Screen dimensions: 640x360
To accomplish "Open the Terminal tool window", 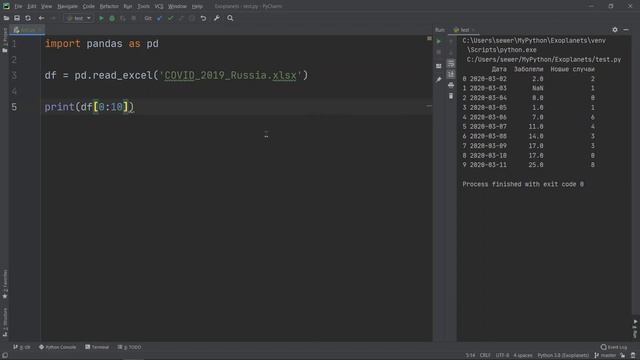I will pos(97,347).
